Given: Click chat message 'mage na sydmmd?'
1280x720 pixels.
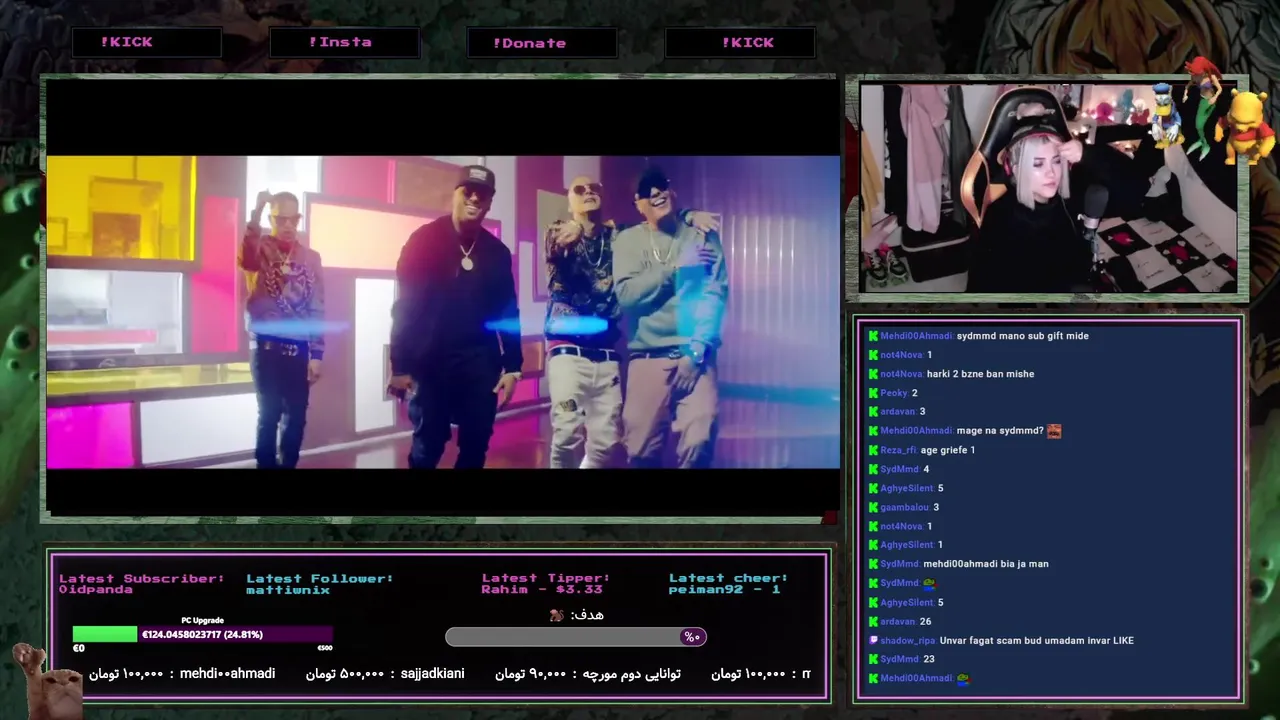Looking at the screenshot, I should pos(1000,431).
